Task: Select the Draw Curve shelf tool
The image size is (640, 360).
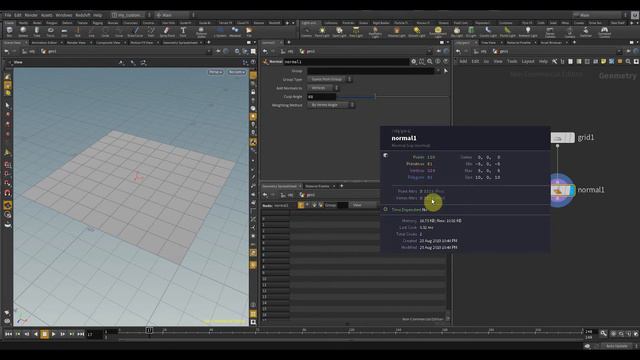Action: point(136,32)
